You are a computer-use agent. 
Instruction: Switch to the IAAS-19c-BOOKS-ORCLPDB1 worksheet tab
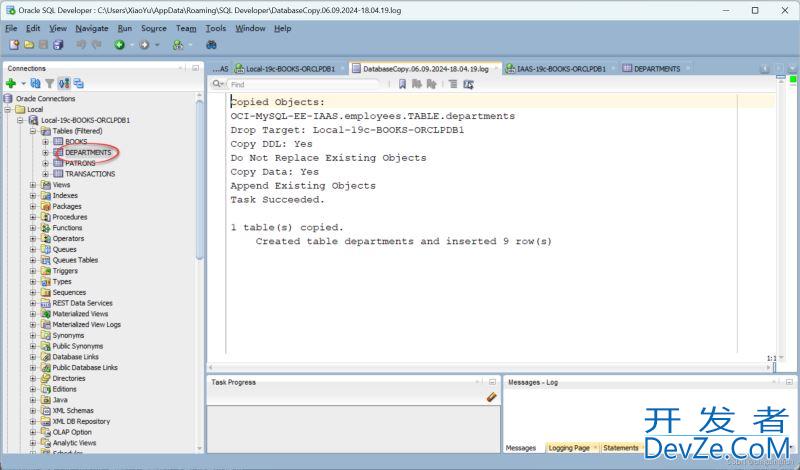(x=556, y=69)
